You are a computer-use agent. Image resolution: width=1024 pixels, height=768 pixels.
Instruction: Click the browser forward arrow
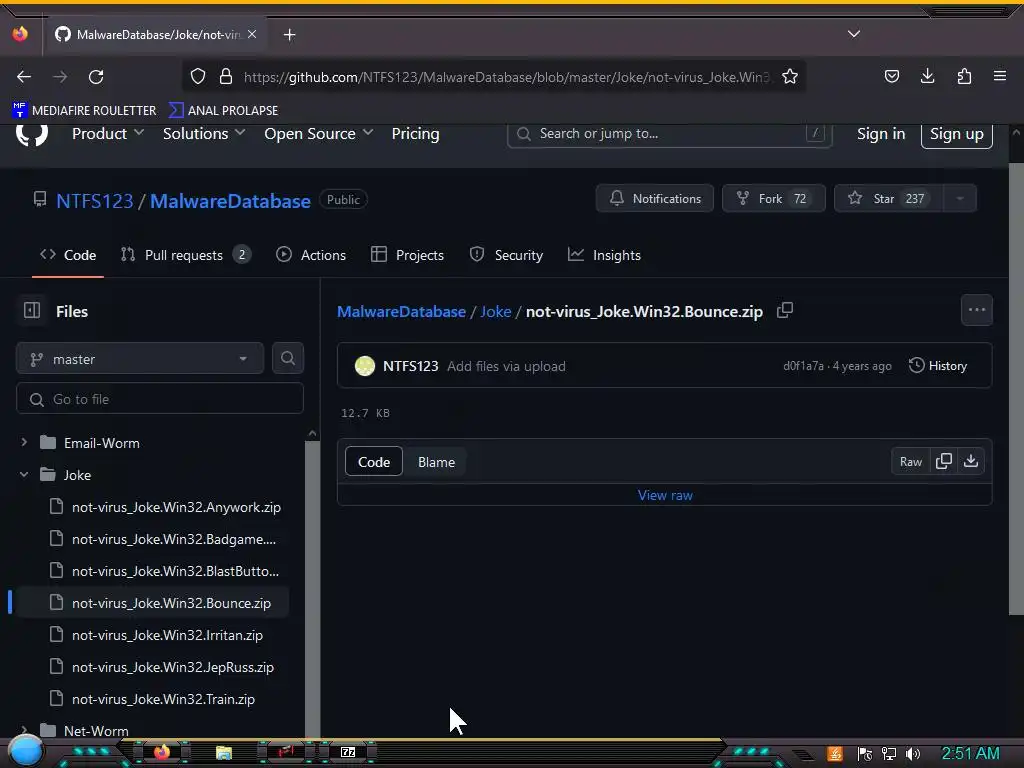[x=60, y=77]
